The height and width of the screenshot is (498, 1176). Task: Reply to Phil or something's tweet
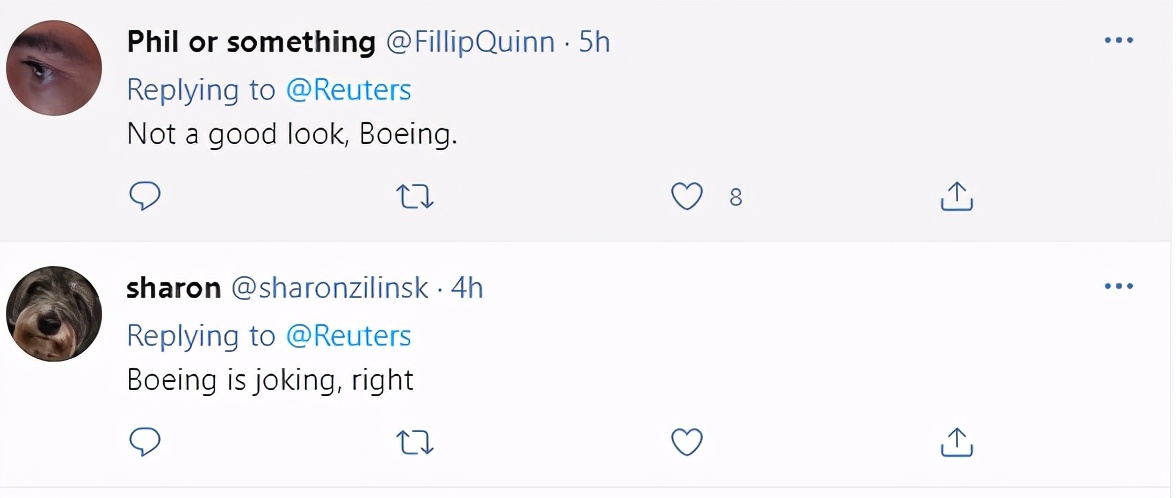[x=145, y=196]
